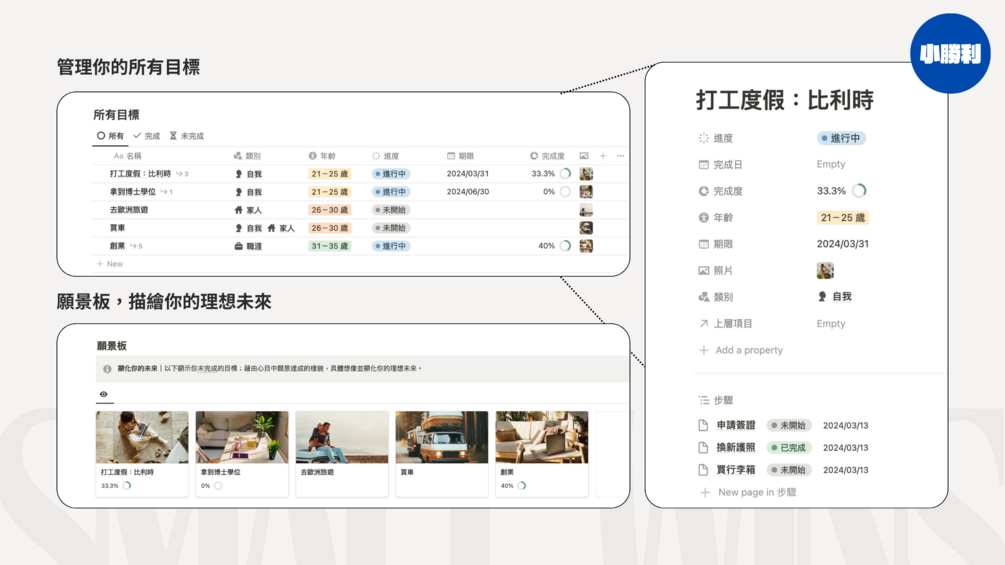The width and height of the screenshot is (1005, 565).
Task: Open the 買車 gallery card with van
Action: (x=442, y=454)
